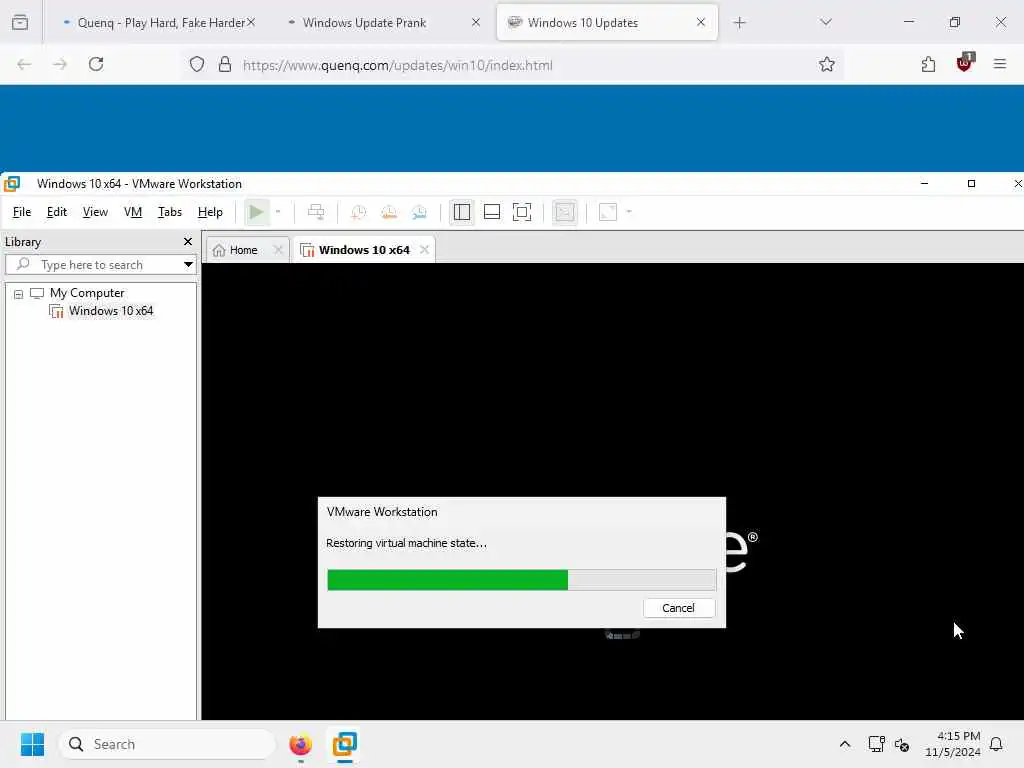Open the list all tabs chevron

[826, 22]
